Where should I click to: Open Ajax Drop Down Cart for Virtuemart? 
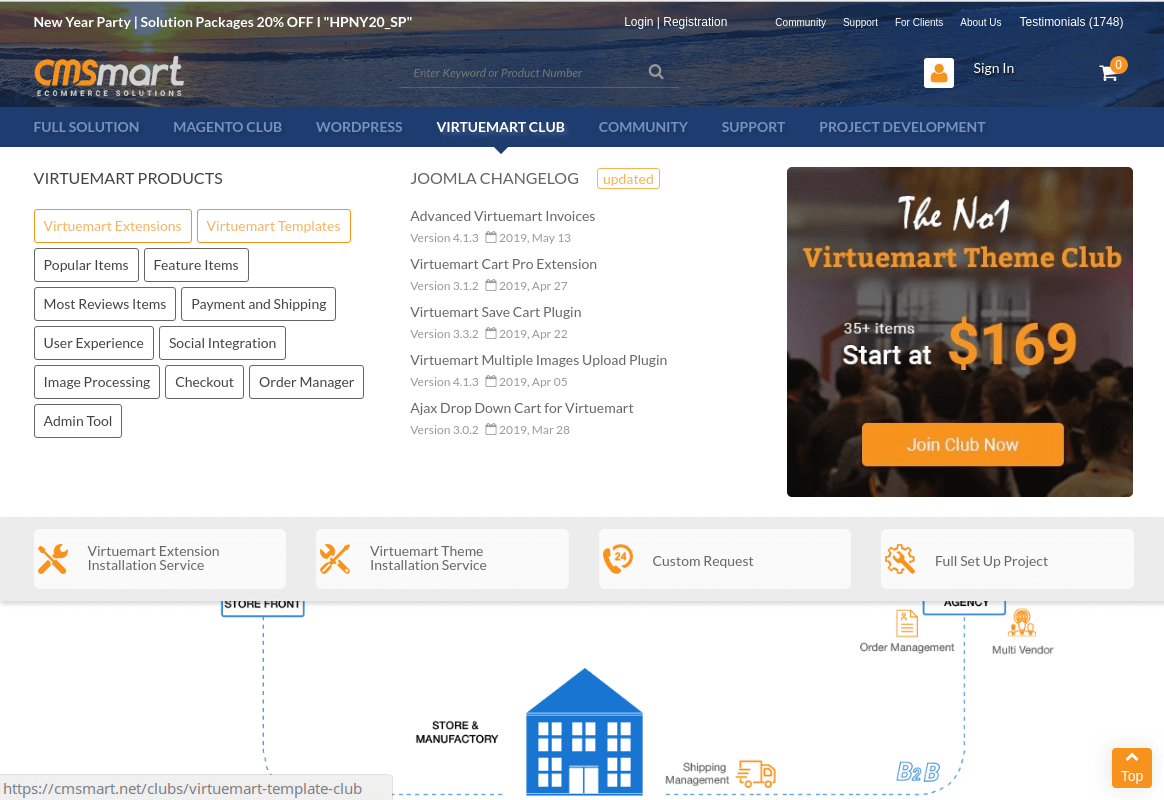(522, 408)
